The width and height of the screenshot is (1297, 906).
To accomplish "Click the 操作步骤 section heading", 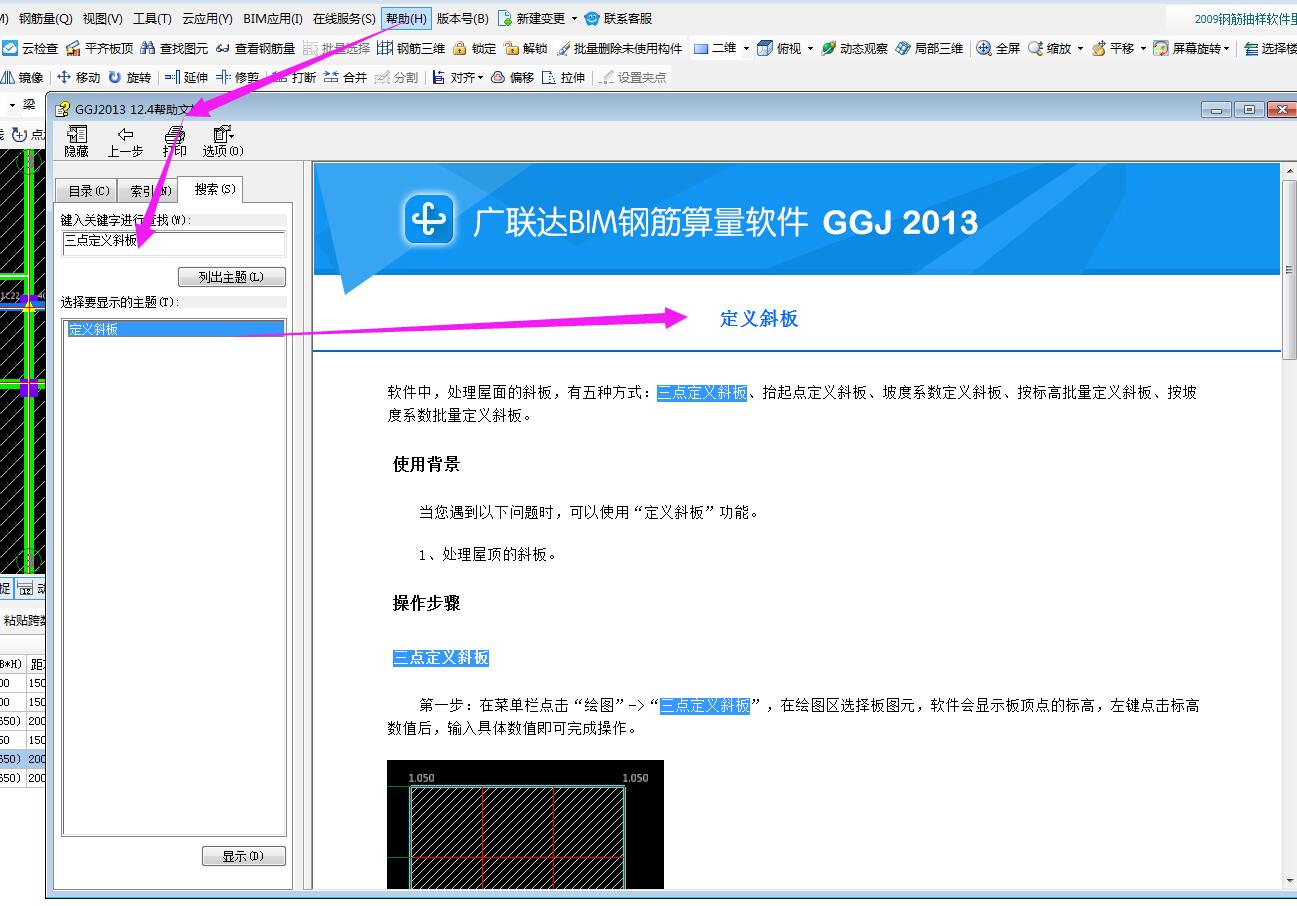I will (x=426, y=603).
